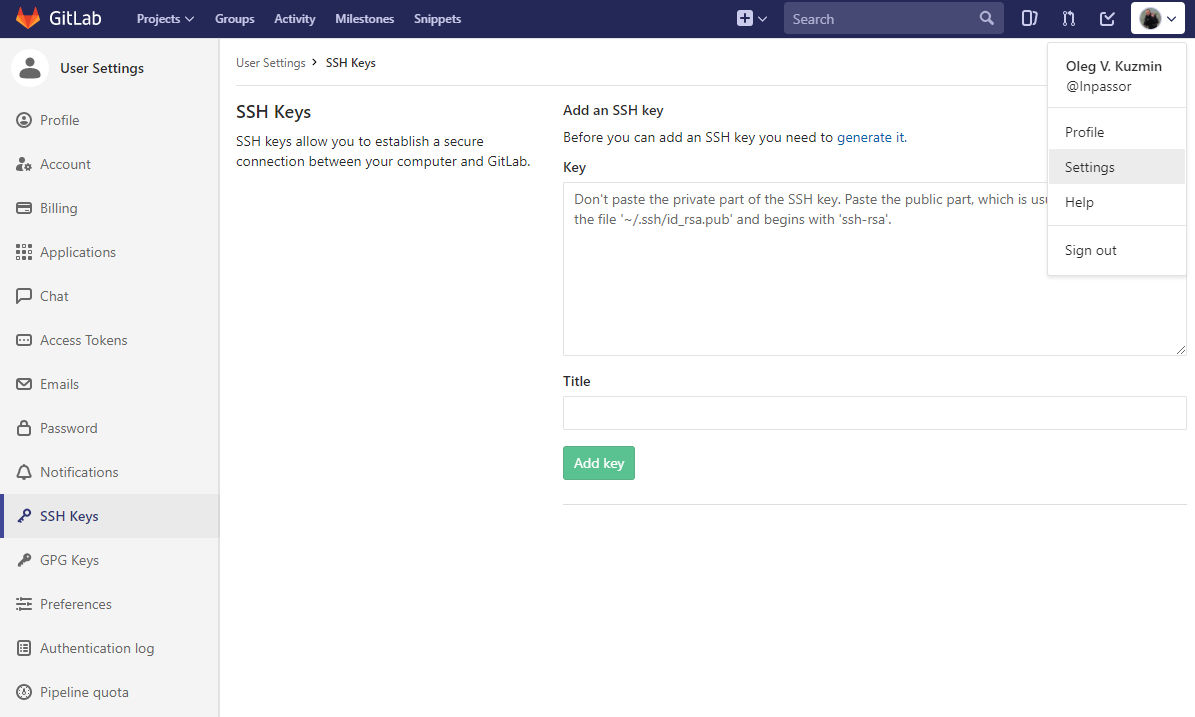Viewport: 1195px width, 717px height.
Task: Open the merge requests icon
Action: point(1068,18)
